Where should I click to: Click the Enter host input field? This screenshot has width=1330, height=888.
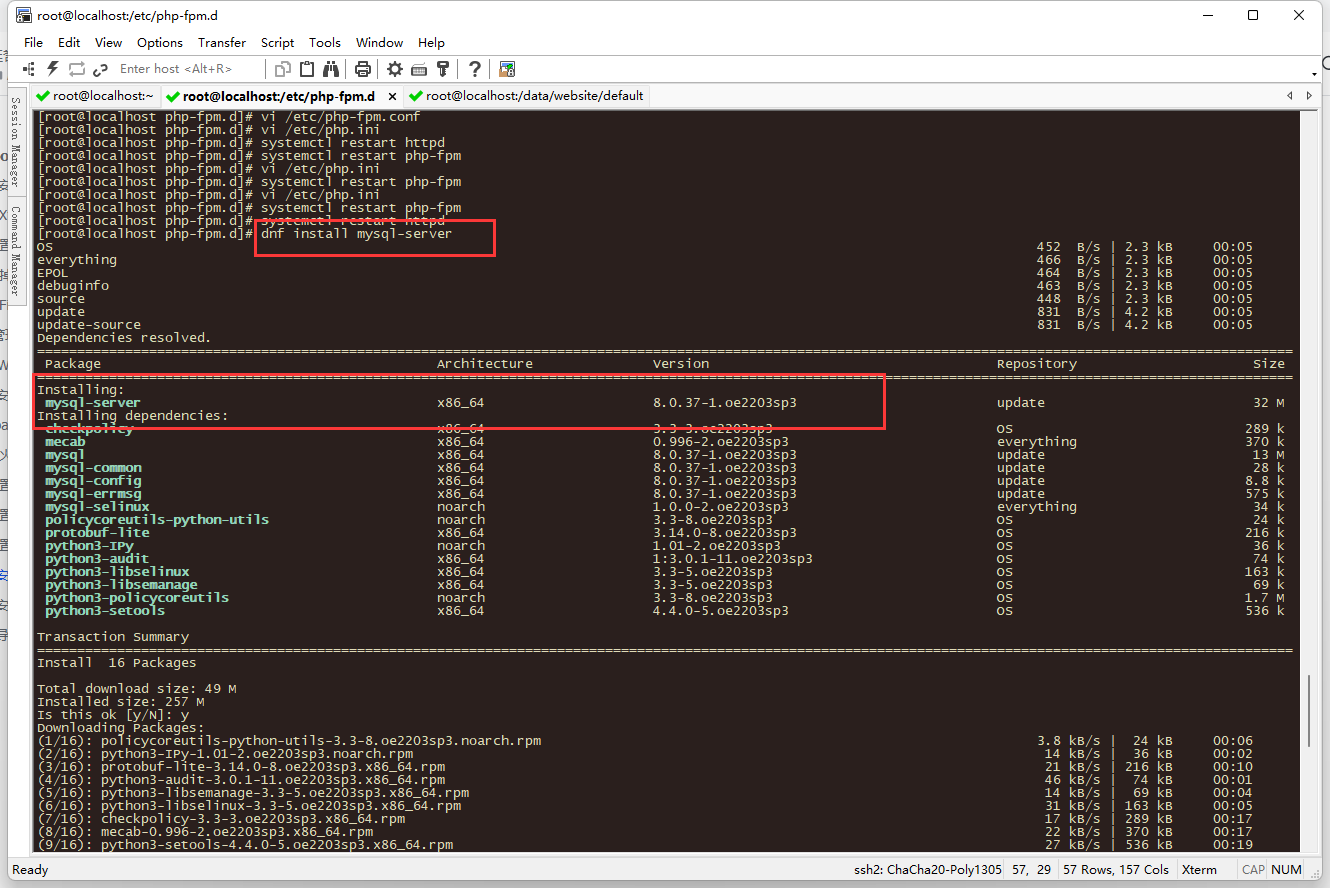click(x=188, y=69)
